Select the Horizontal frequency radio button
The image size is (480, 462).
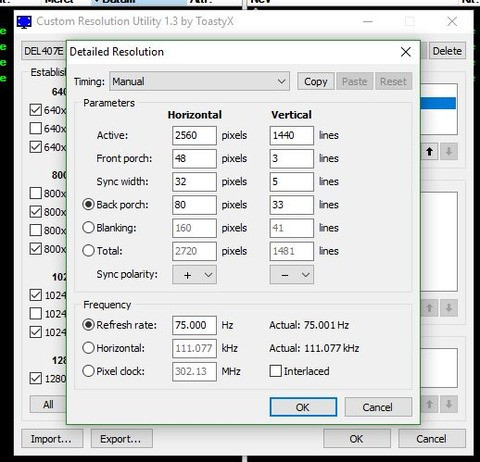(88, 348)
